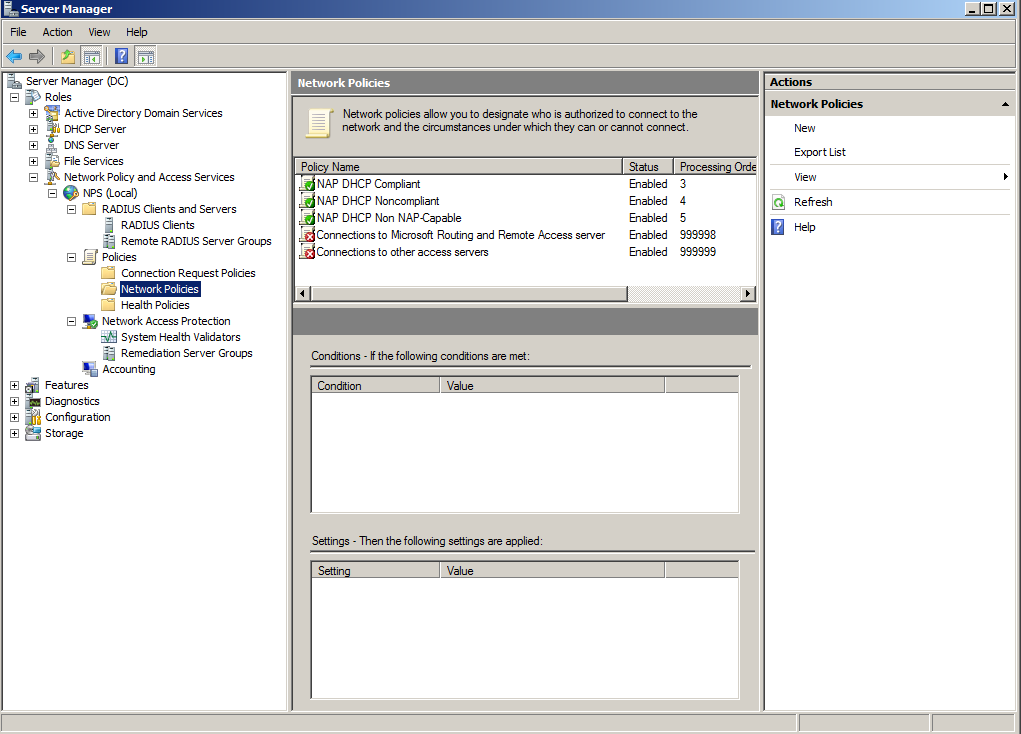Expand the Features node

pos(14,386)
